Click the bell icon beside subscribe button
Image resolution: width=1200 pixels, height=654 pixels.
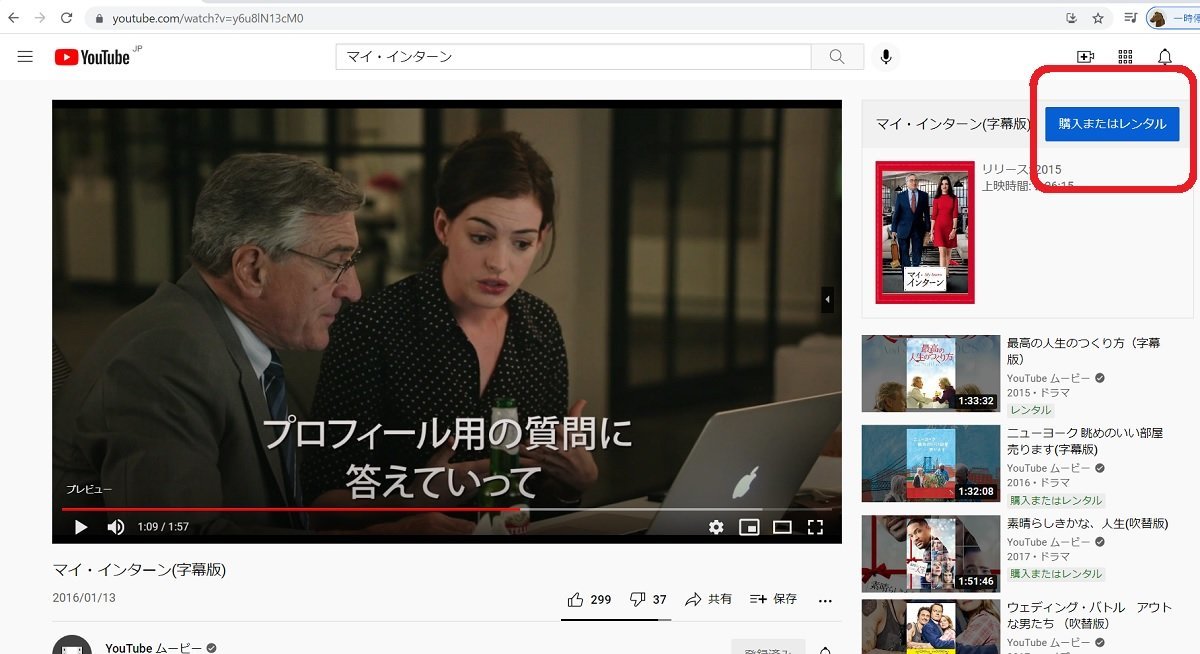click(x=825, y=649)
